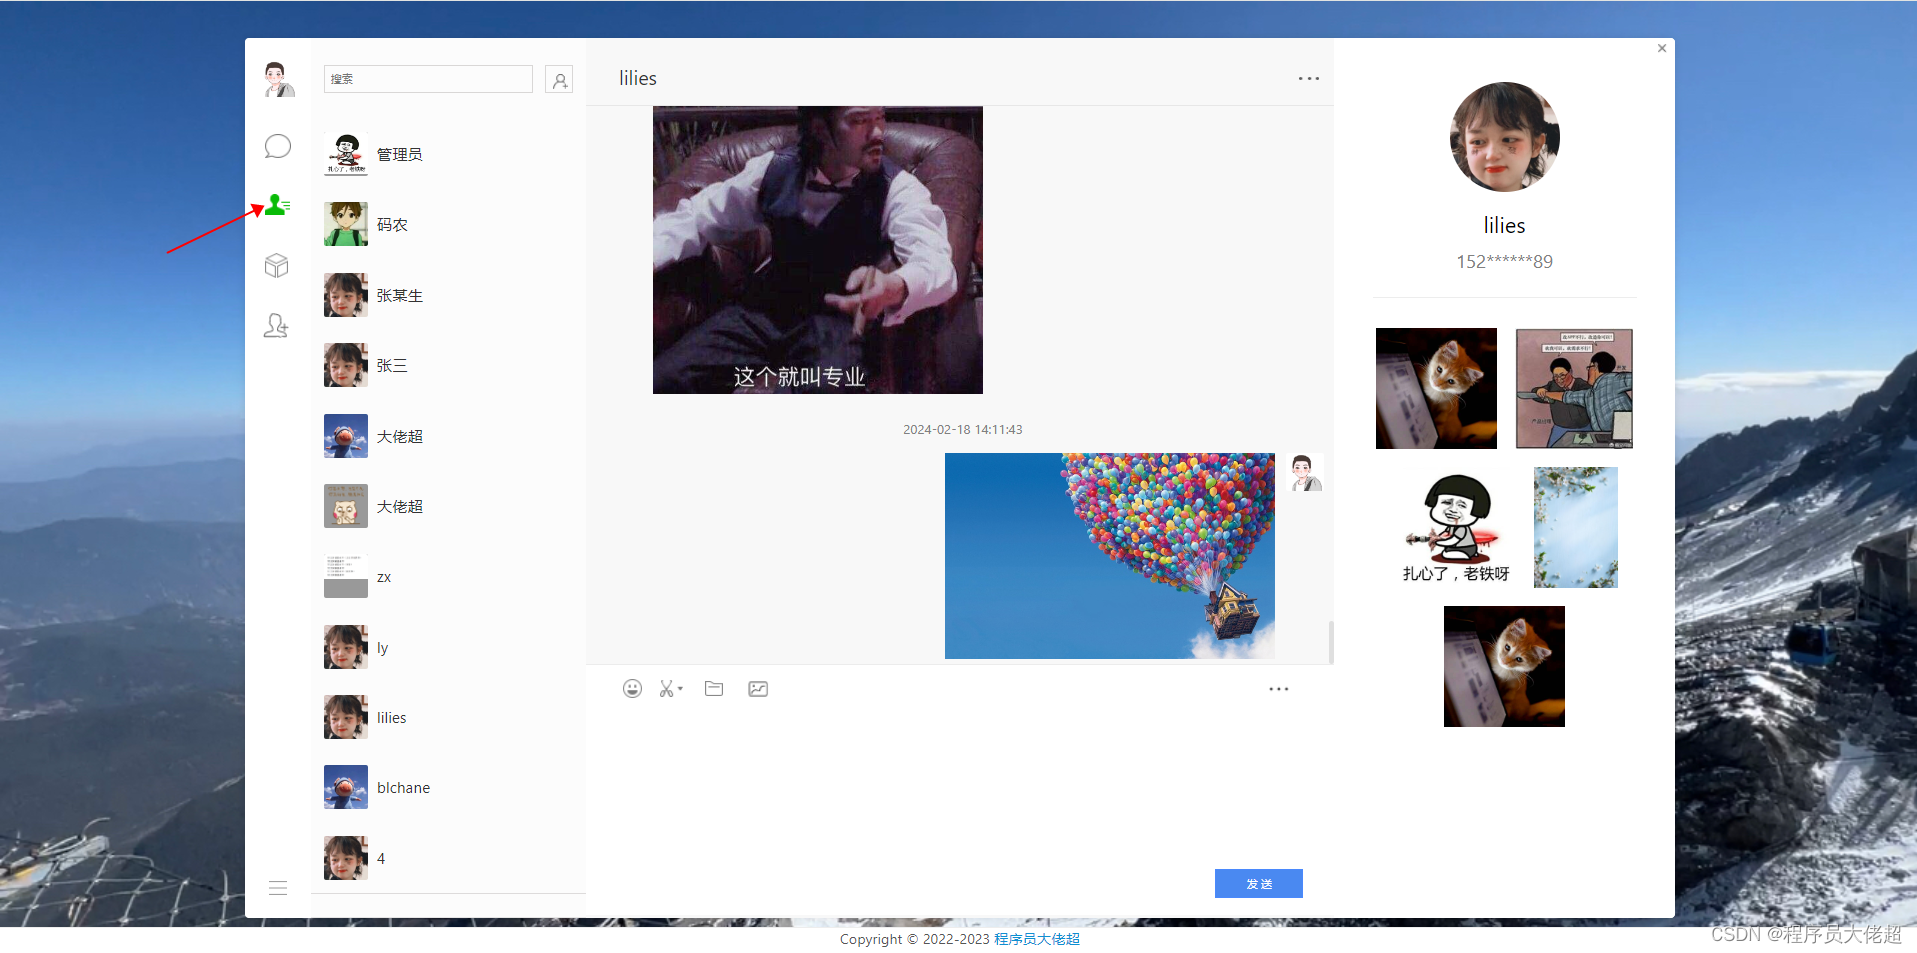The image size is (1917, 953).
Task: Open the cartoon comic thumbnail
Action: (x=1574, y=388)
